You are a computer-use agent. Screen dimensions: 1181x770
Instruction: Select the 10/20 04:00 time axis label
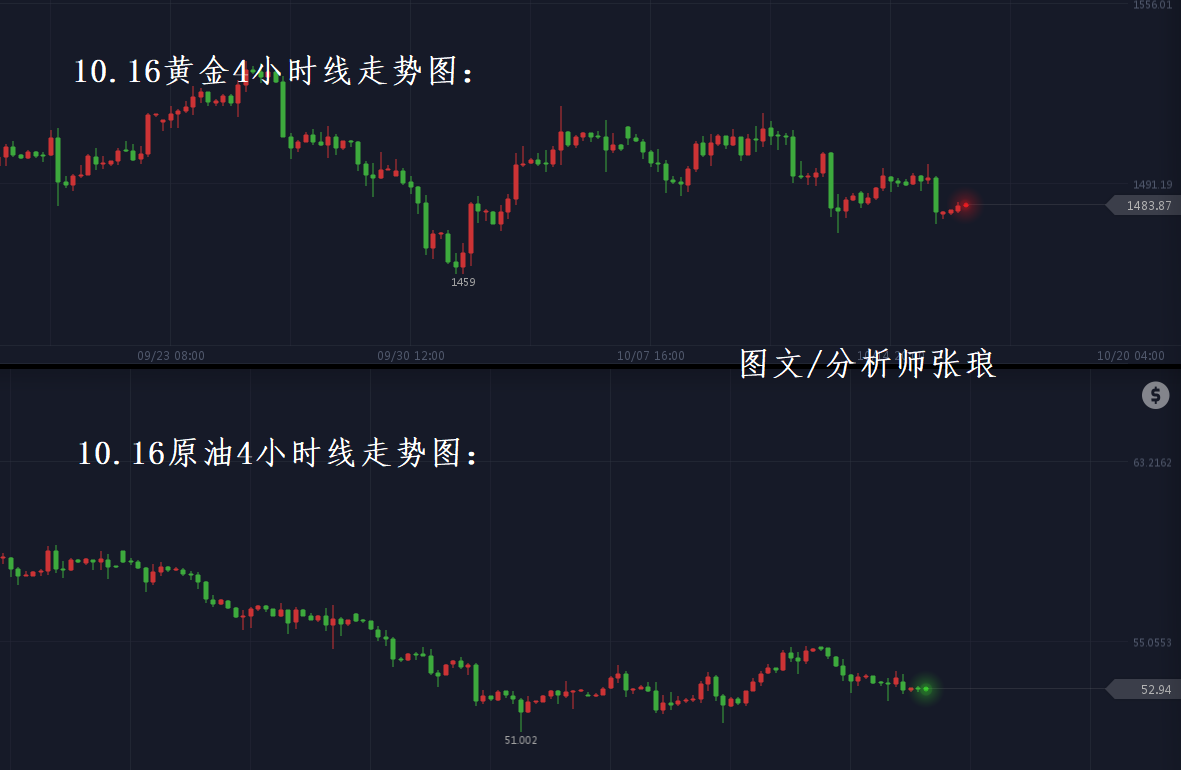(x=1131, y=355)
